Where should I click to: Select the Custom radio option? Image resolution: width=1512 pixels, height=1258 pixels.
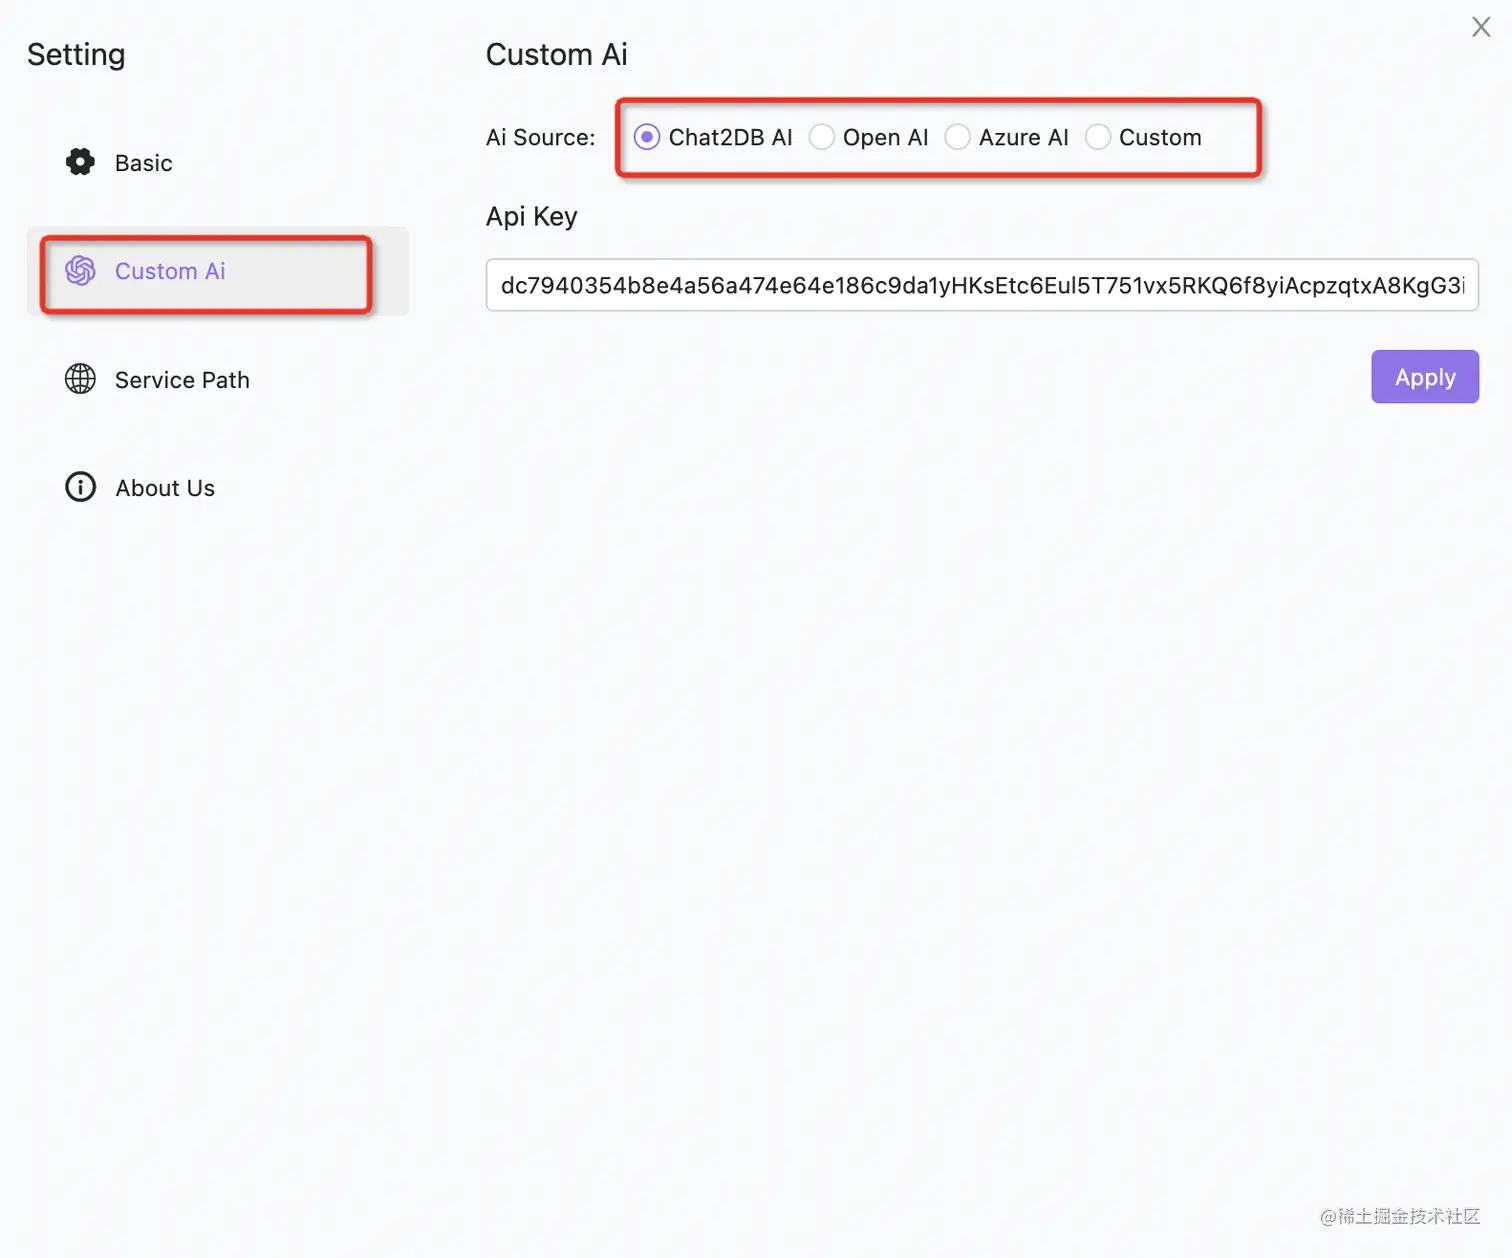(1098, 137)
